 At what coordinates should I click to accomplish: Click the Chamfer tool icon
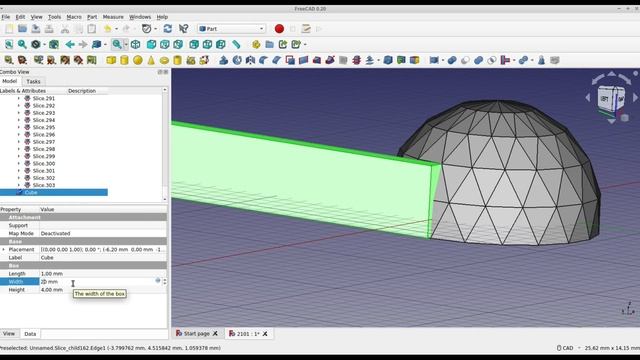(x=277, y=60)
